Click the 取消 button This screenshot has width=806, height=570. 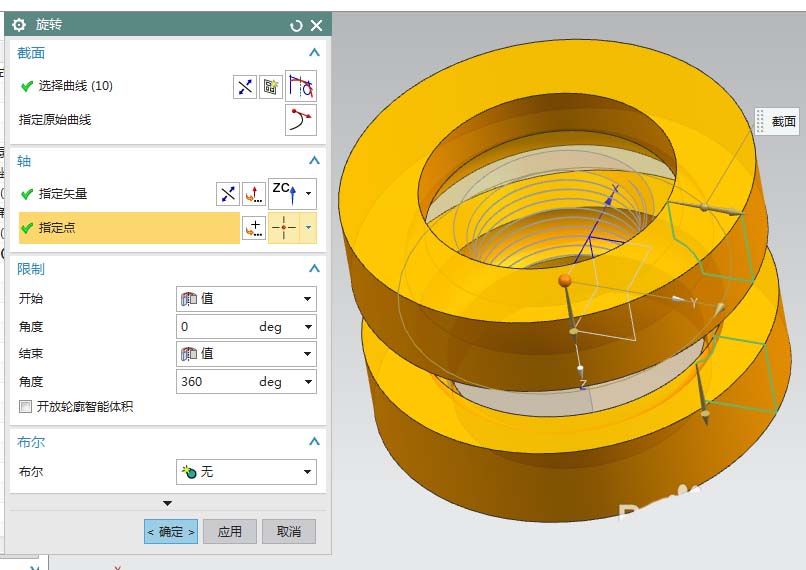[289, 531]
